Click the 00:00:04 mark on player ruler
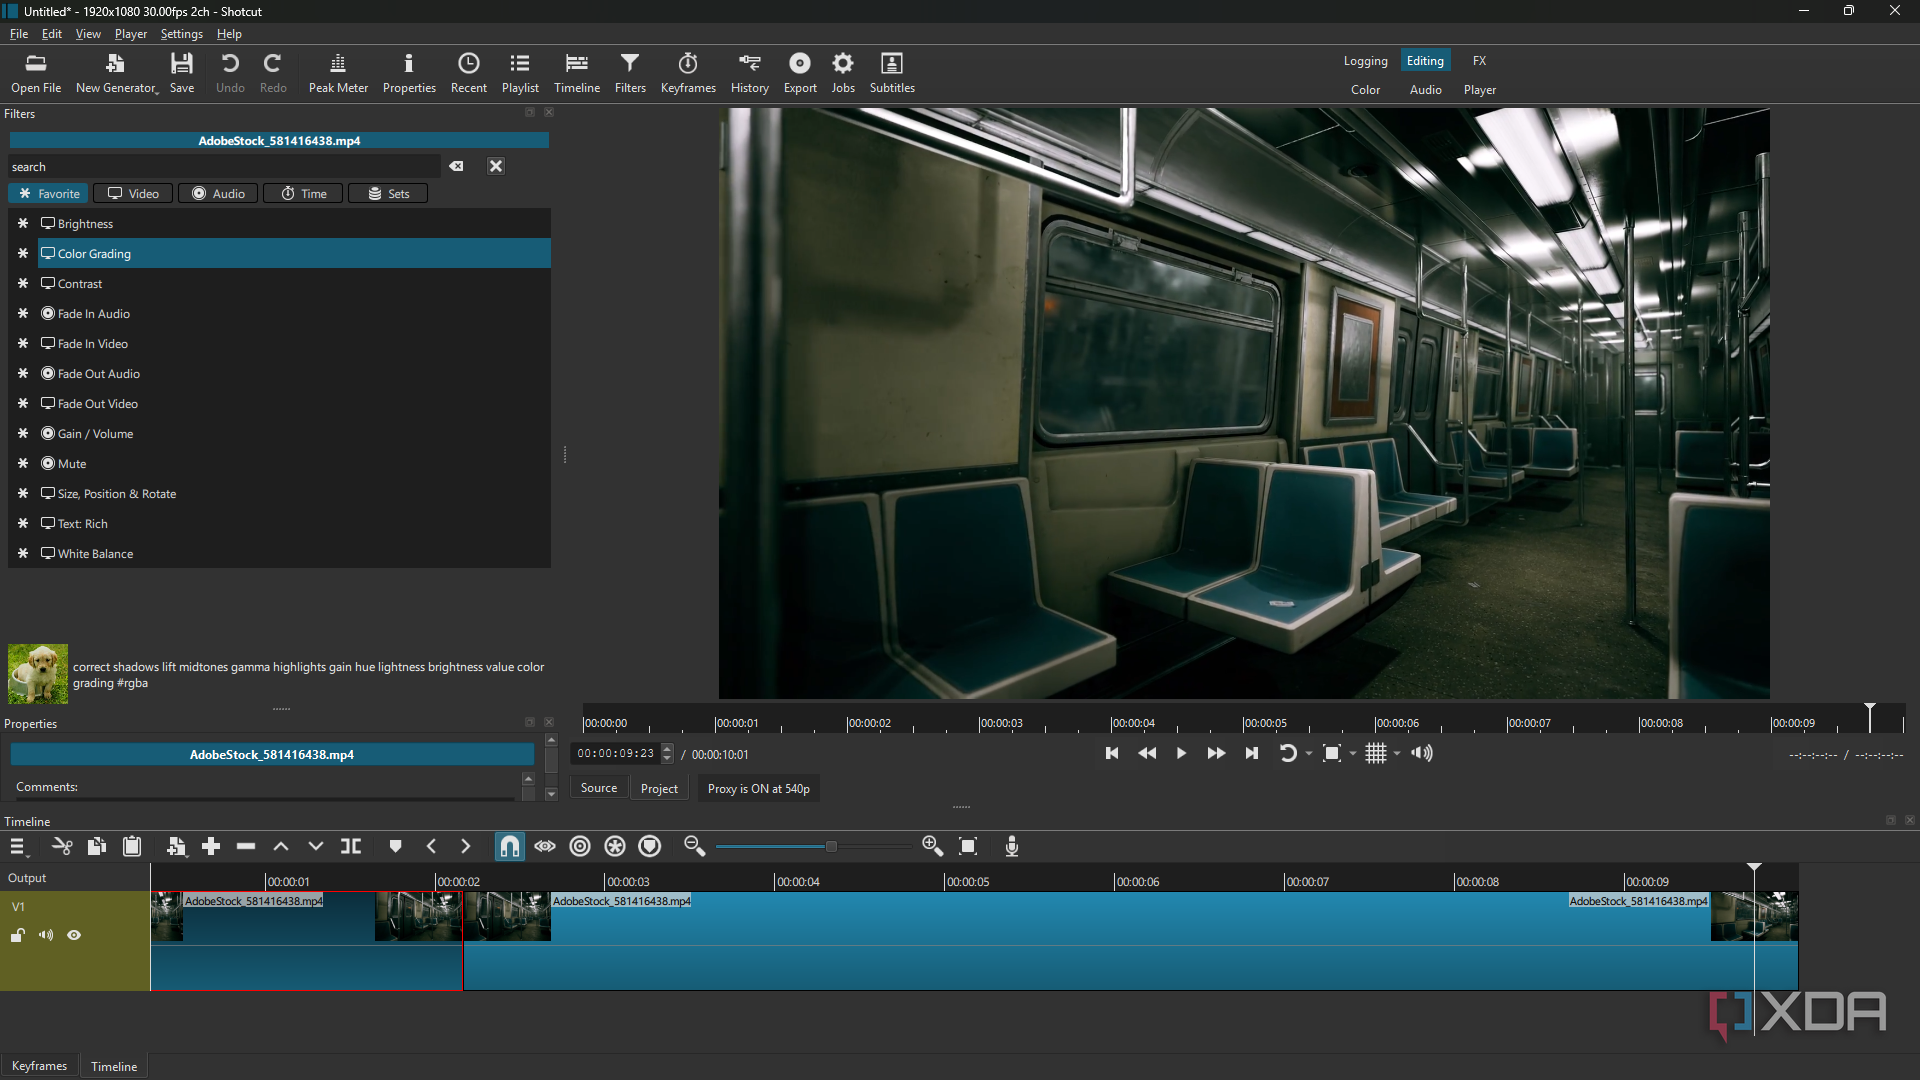The height and width of the screenshot is (1080, 1920). point(1133,723)
